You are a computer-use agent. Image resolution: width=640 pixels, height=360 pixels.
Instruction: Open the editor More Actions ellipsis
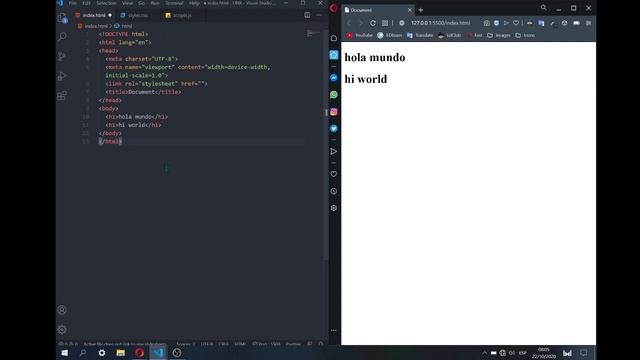click(319, 15)
